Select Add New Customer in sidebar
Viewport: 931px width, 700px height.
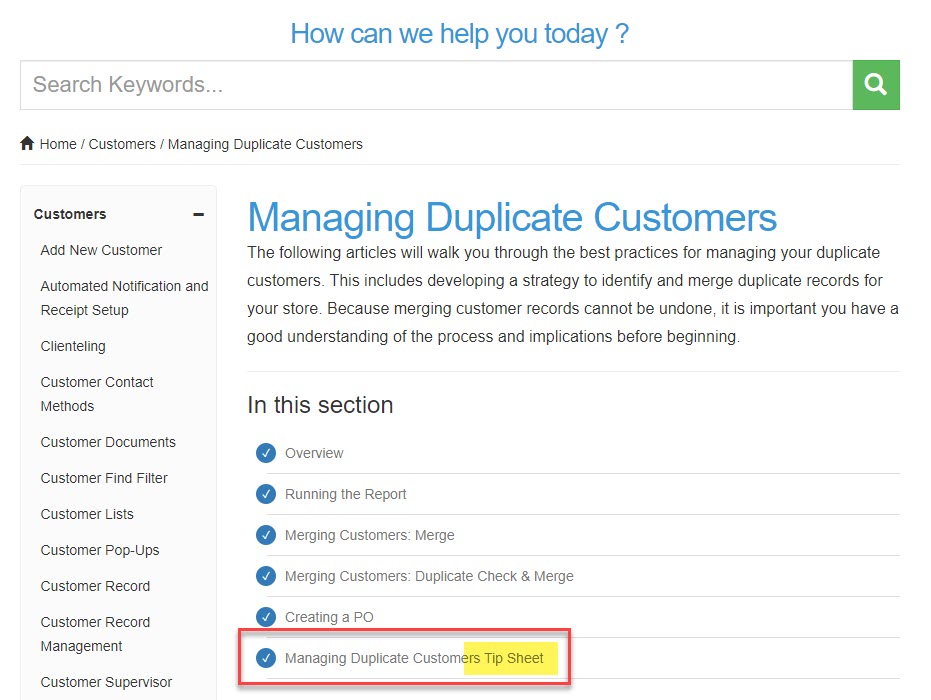coord(101,250)
